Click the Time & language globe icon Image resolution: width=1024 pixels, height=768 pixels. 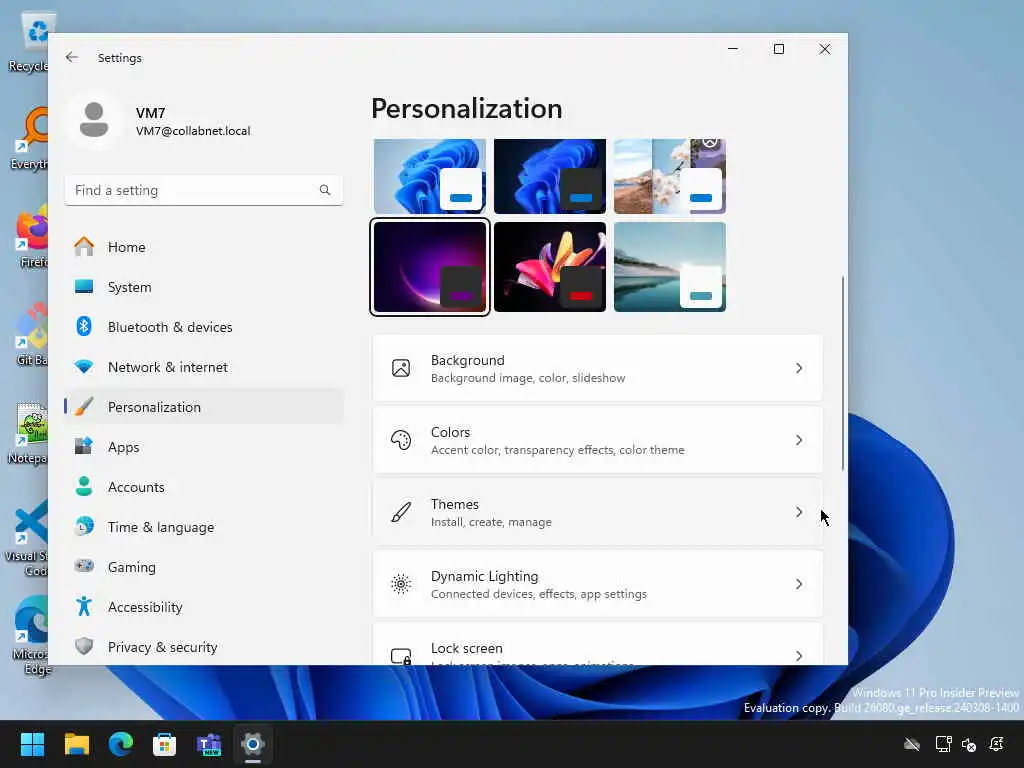tap(84, 526)
